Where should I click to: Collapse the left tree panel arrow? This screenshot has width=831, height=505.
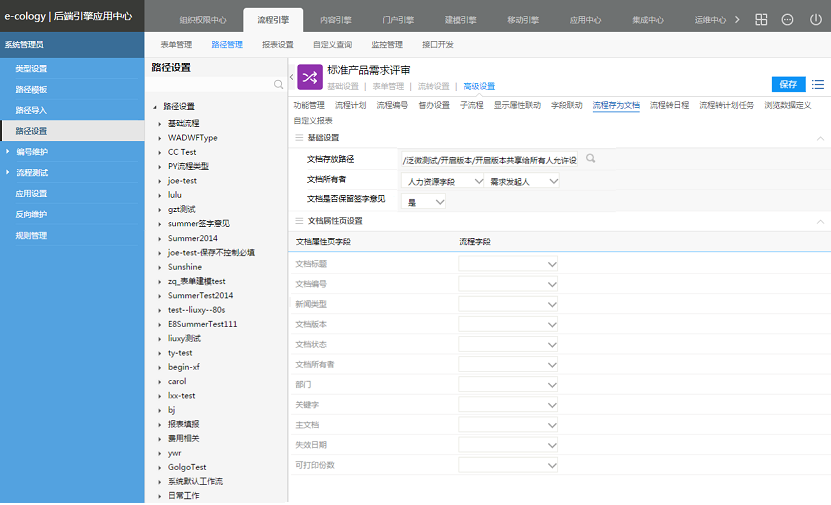(291, 77)
